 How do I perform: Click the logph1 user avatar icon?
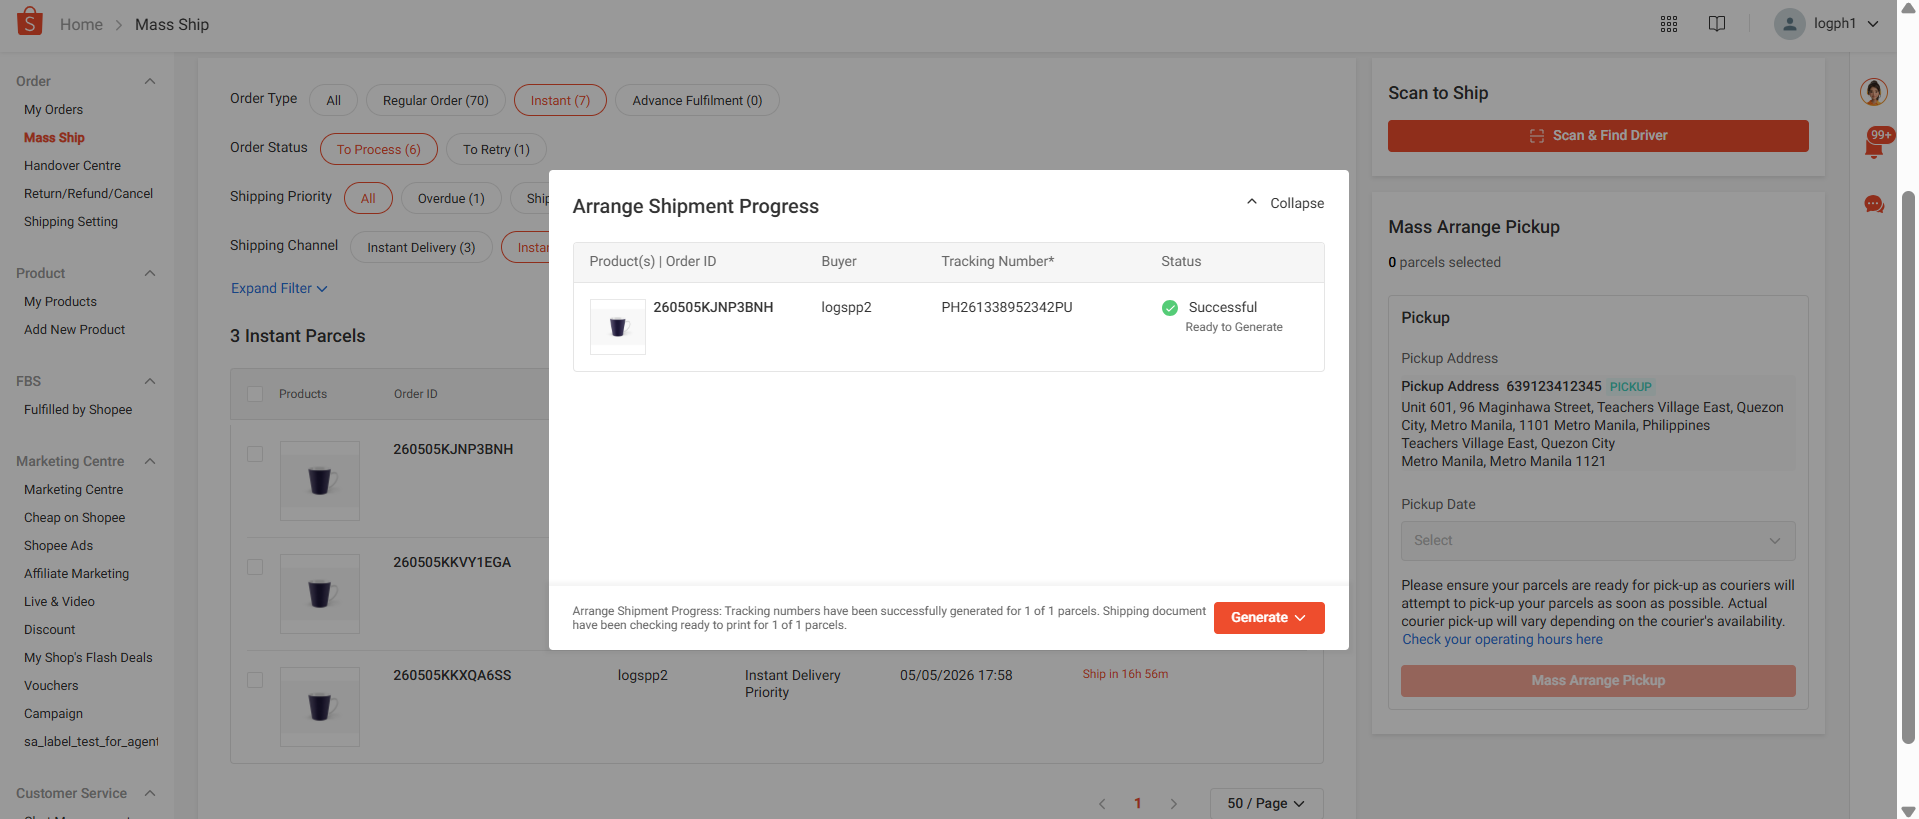[x=1789, y=24]
